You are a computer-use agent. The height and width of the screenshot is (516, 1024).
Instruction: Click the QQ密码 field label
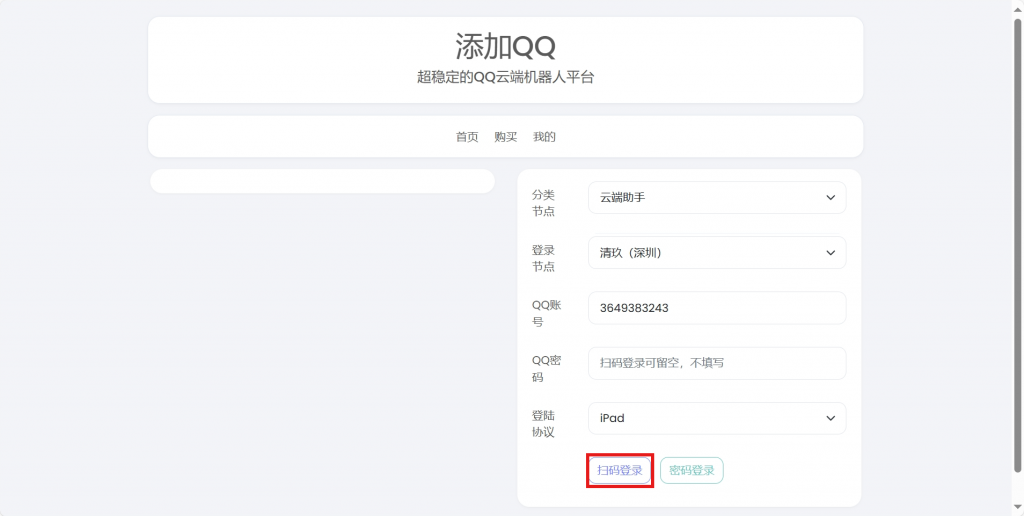(x=547, y=369)
